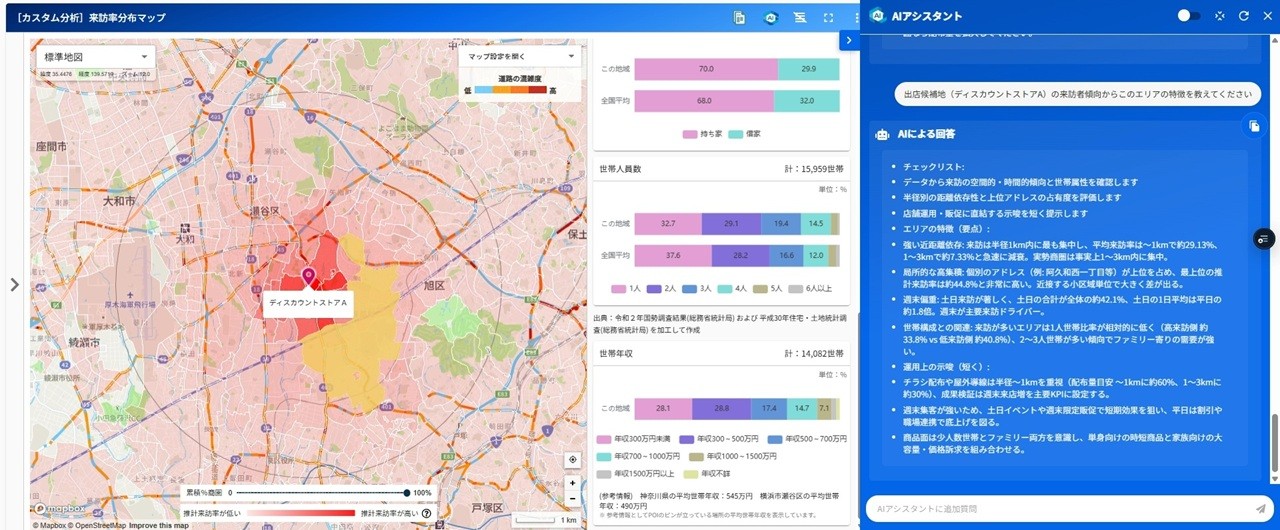Locate current position with map target button

click(572, 460)
